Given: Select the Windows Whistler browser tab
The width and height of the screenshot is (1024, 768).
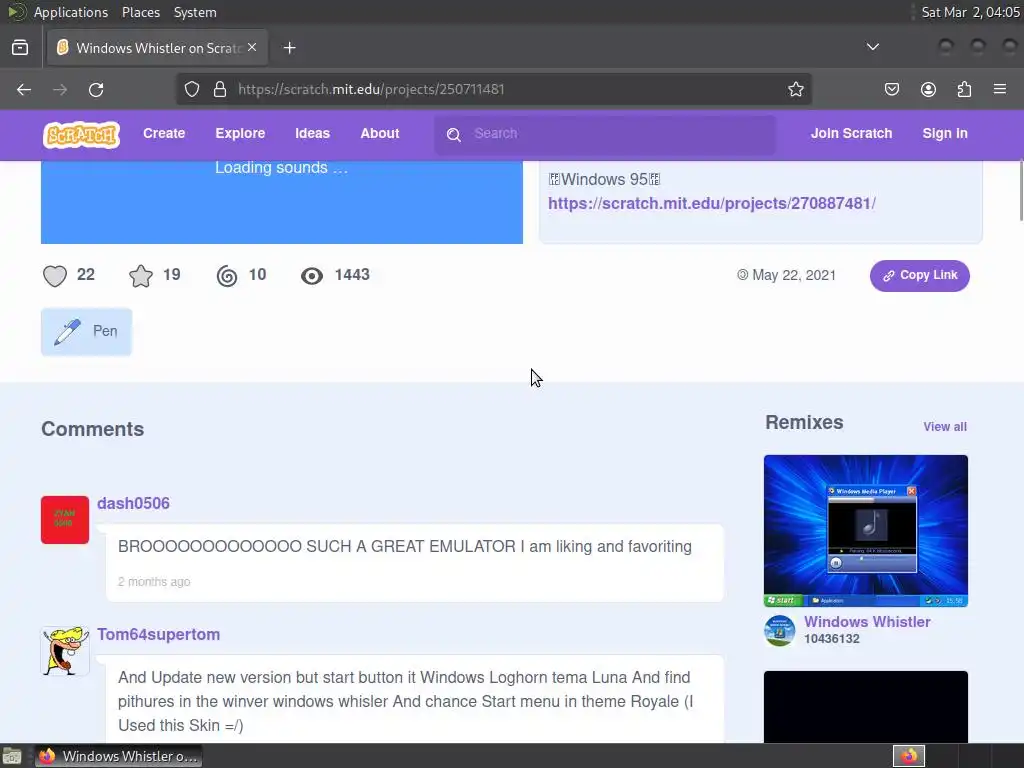Looking at the screenshot, I should click(157, 48).
